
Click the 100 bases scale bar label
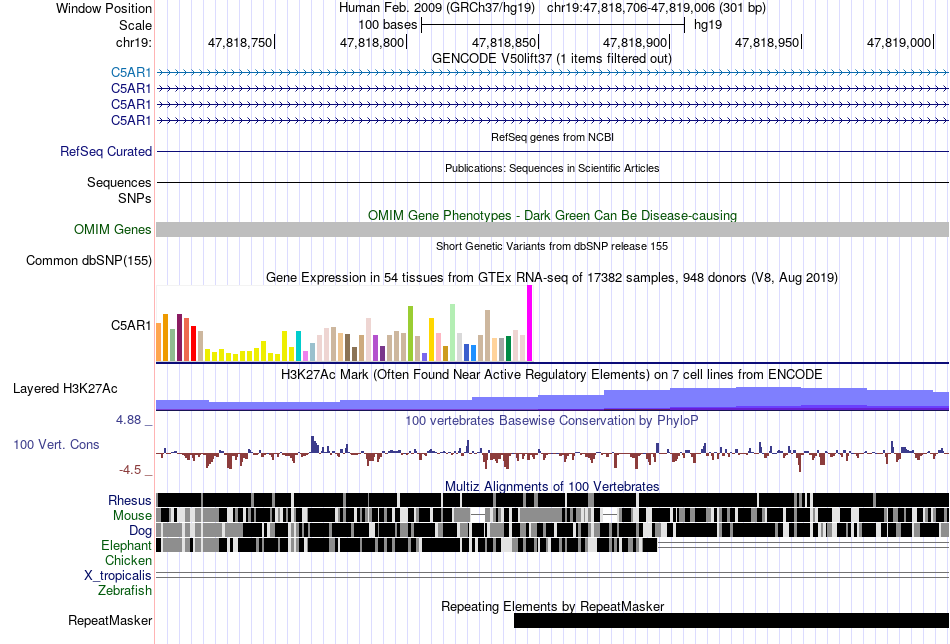tap(387, 25)
